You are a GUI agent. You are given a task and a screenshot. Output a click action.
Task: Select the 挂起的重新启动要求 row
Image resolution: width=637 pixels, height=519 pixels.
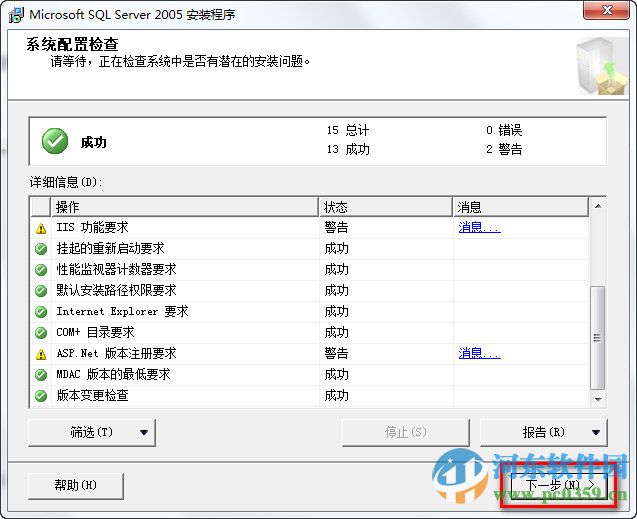coord(310,249)
